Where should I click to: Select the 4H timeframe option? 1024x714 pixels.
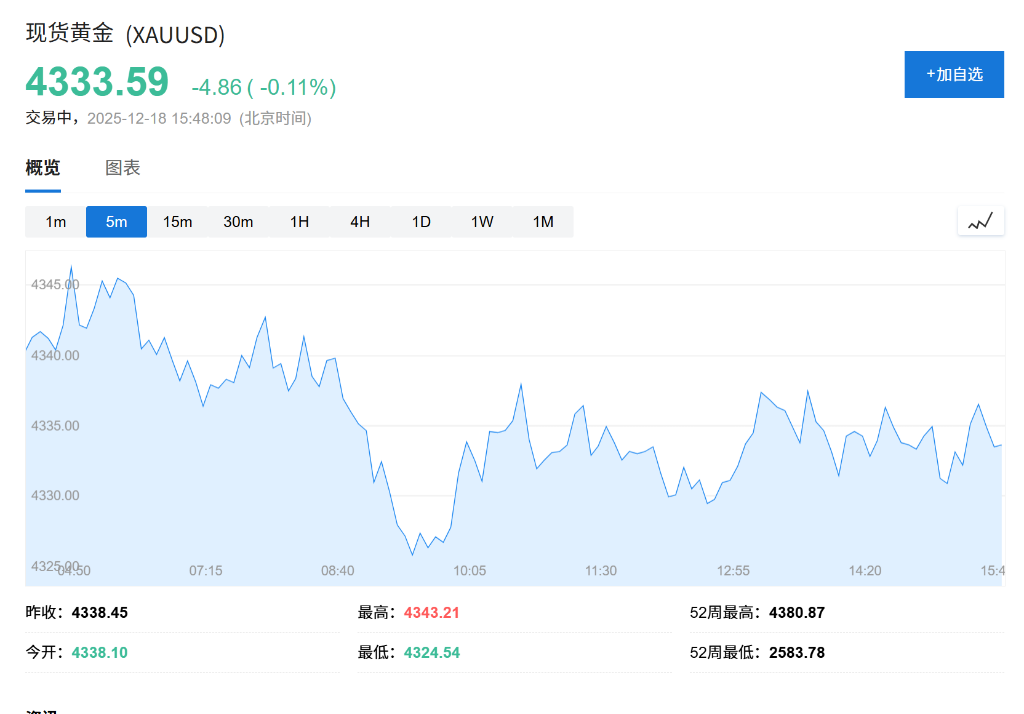coord(360,221)
